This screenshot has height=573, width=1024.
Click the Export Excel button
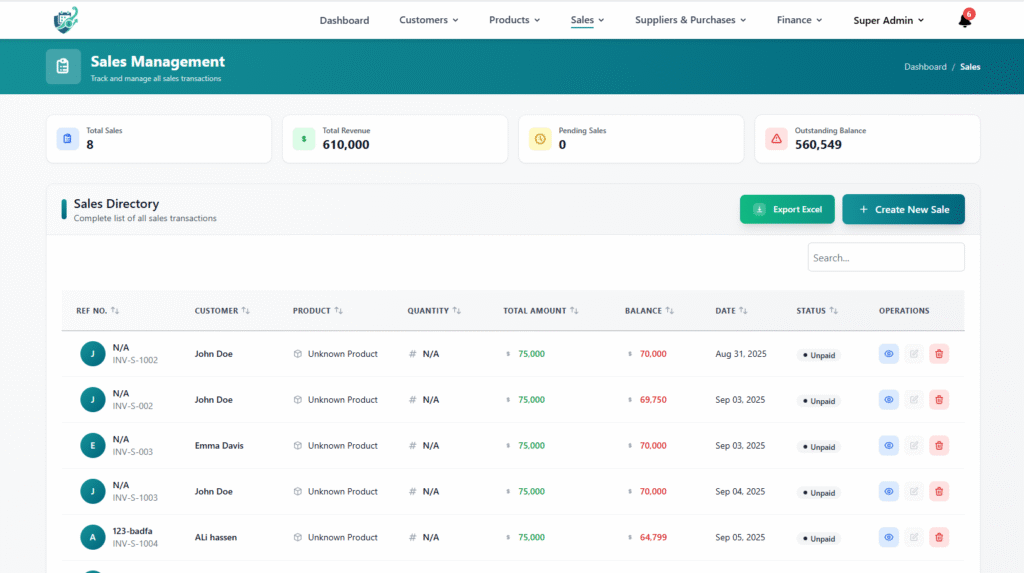[x=787, y=210]
